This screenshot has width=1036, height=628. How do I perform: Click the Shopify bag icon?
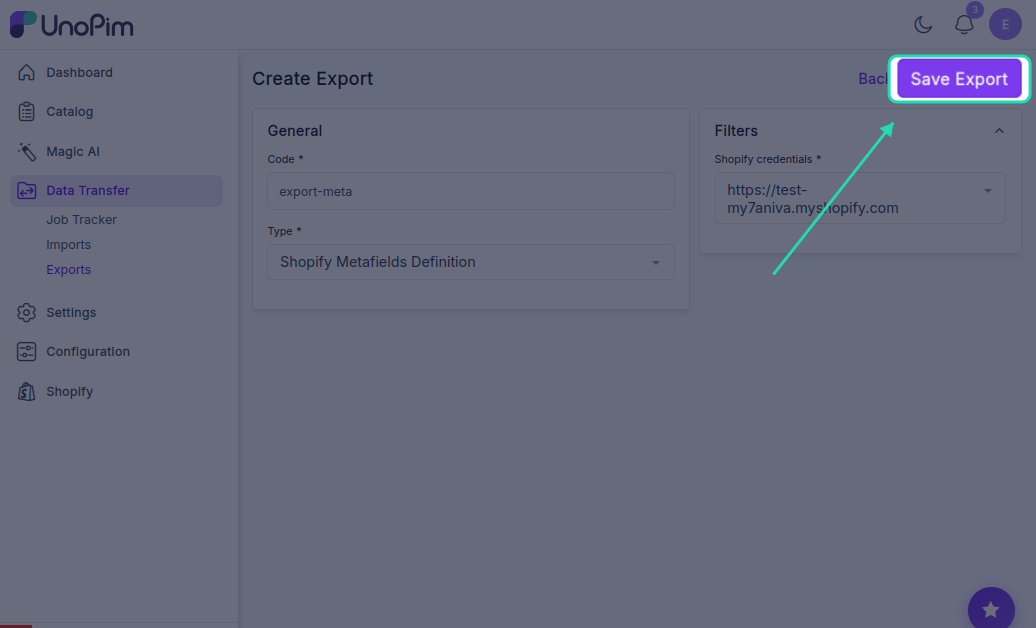tap(26, 391)
